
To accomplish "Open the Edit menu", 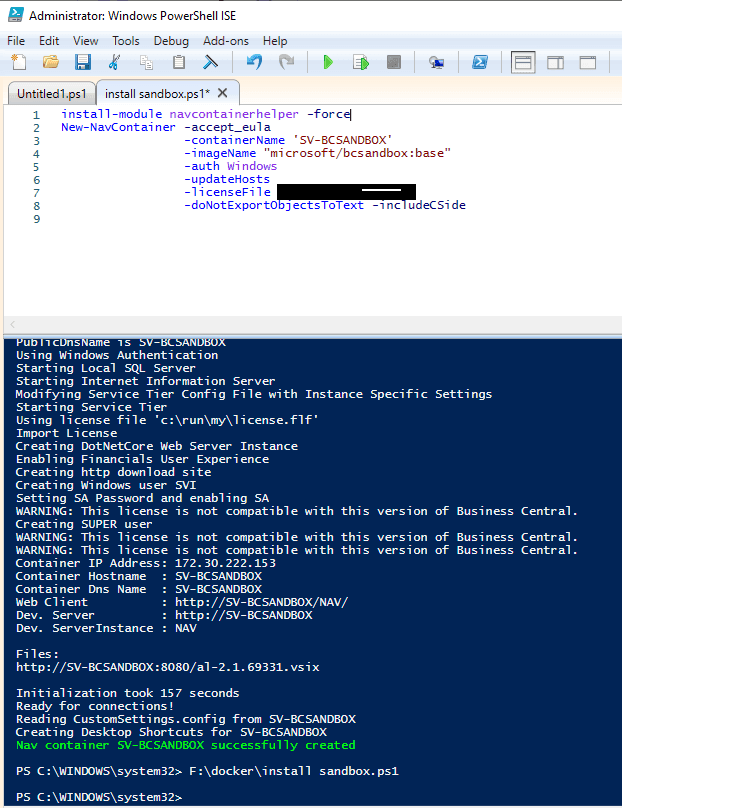I will (x=49, y=41).
